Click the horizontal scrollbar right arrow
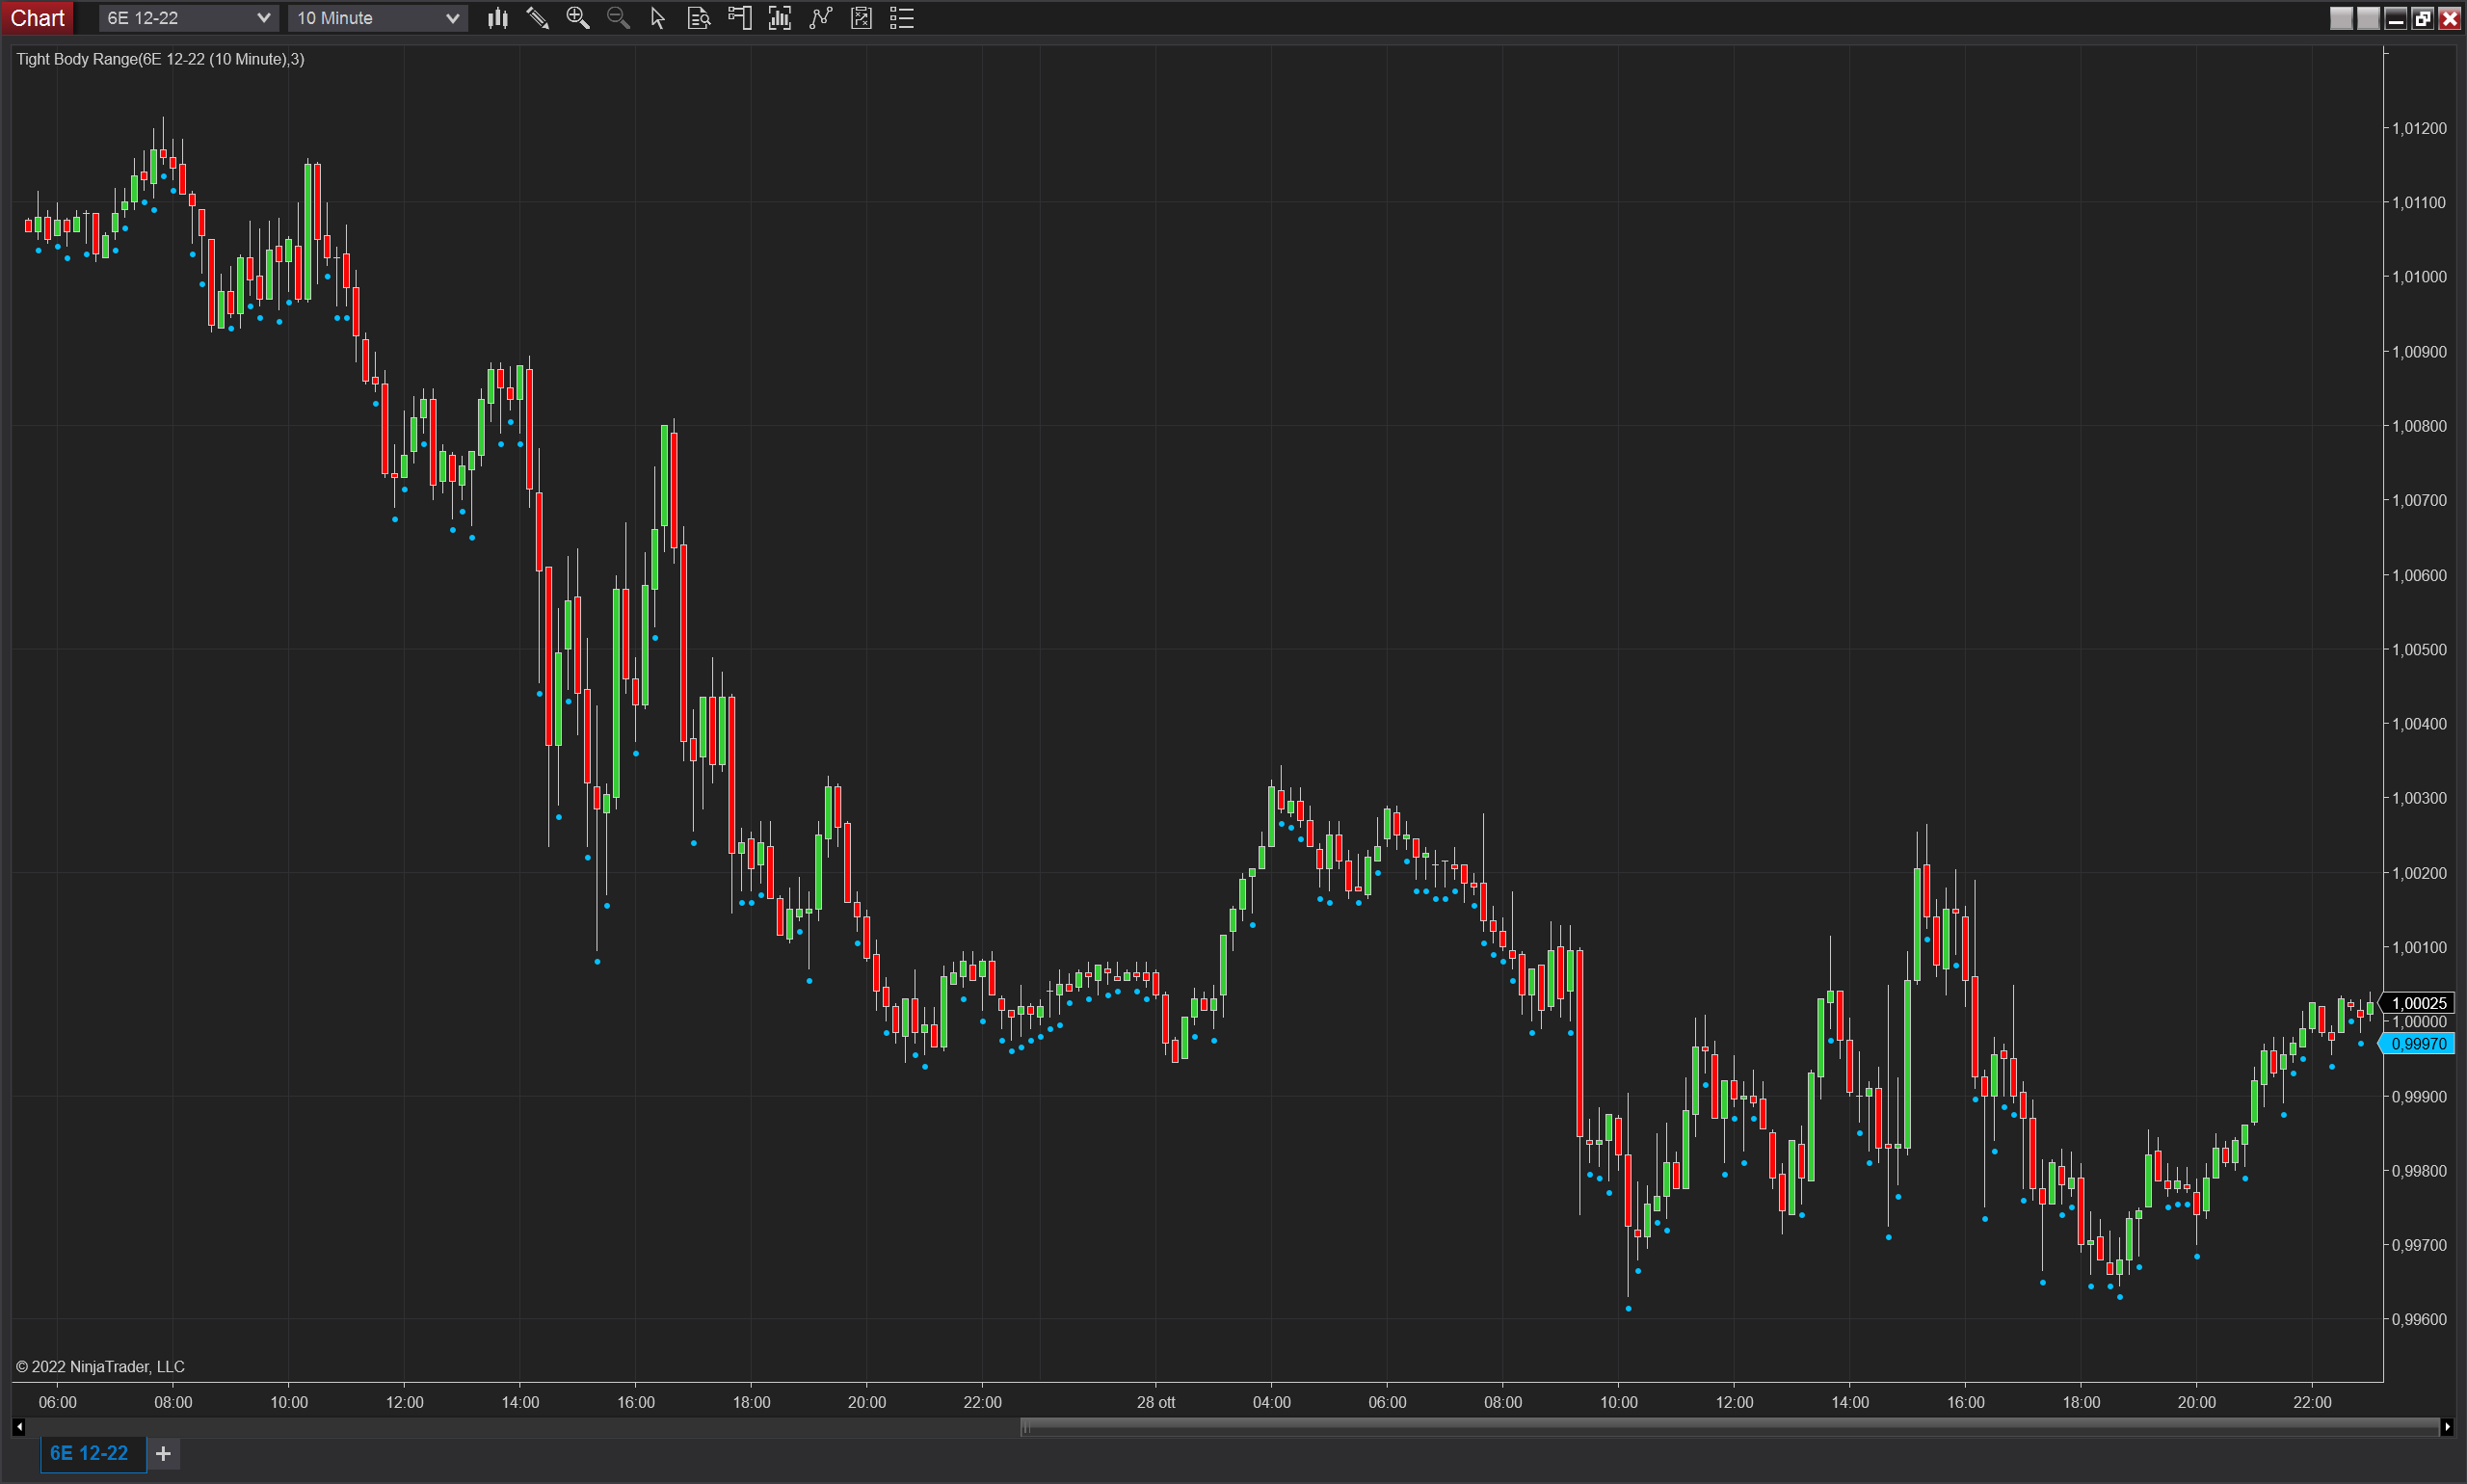Image resolution: width=2467 pixels, height=1484 pixels. tap(2446, 1427)
